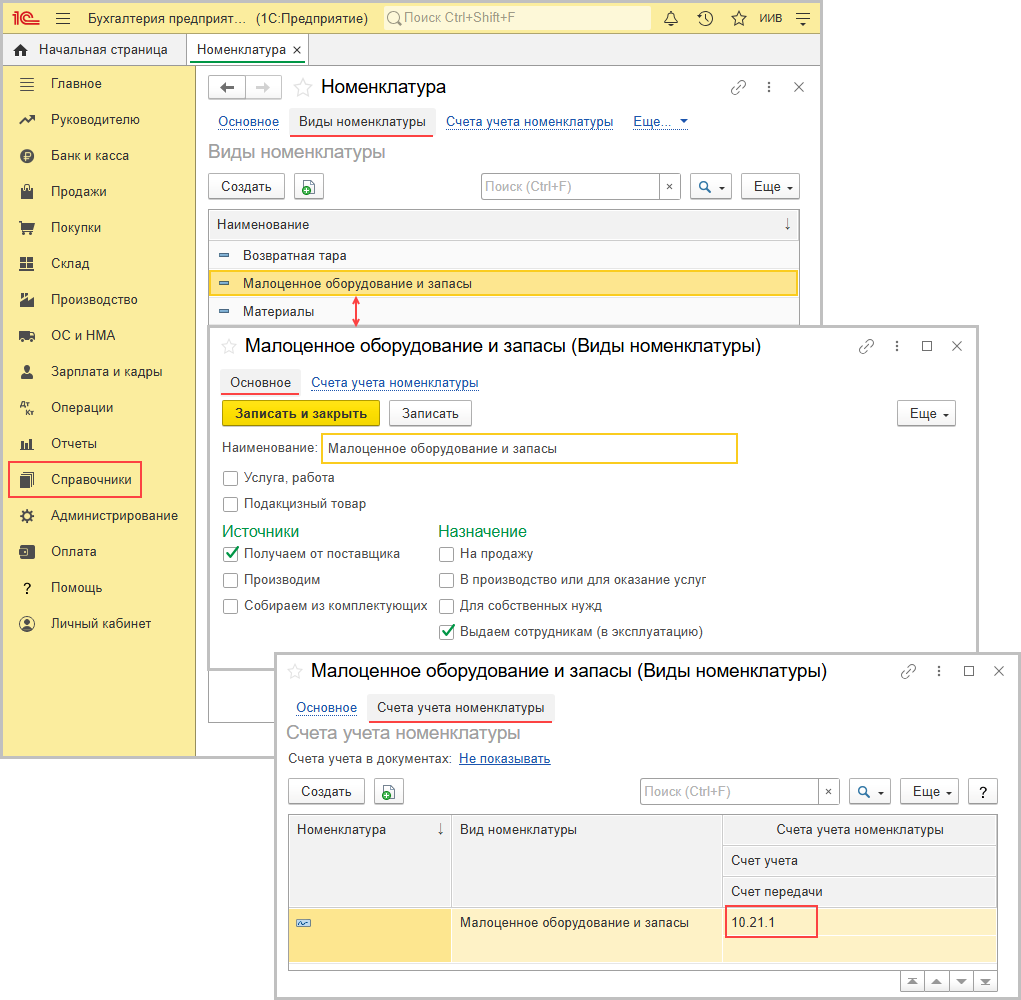This screenshot has width=1021, height=1000.
Task: Open Еще dropdown in Счета учета list
Action: point(930,792)
